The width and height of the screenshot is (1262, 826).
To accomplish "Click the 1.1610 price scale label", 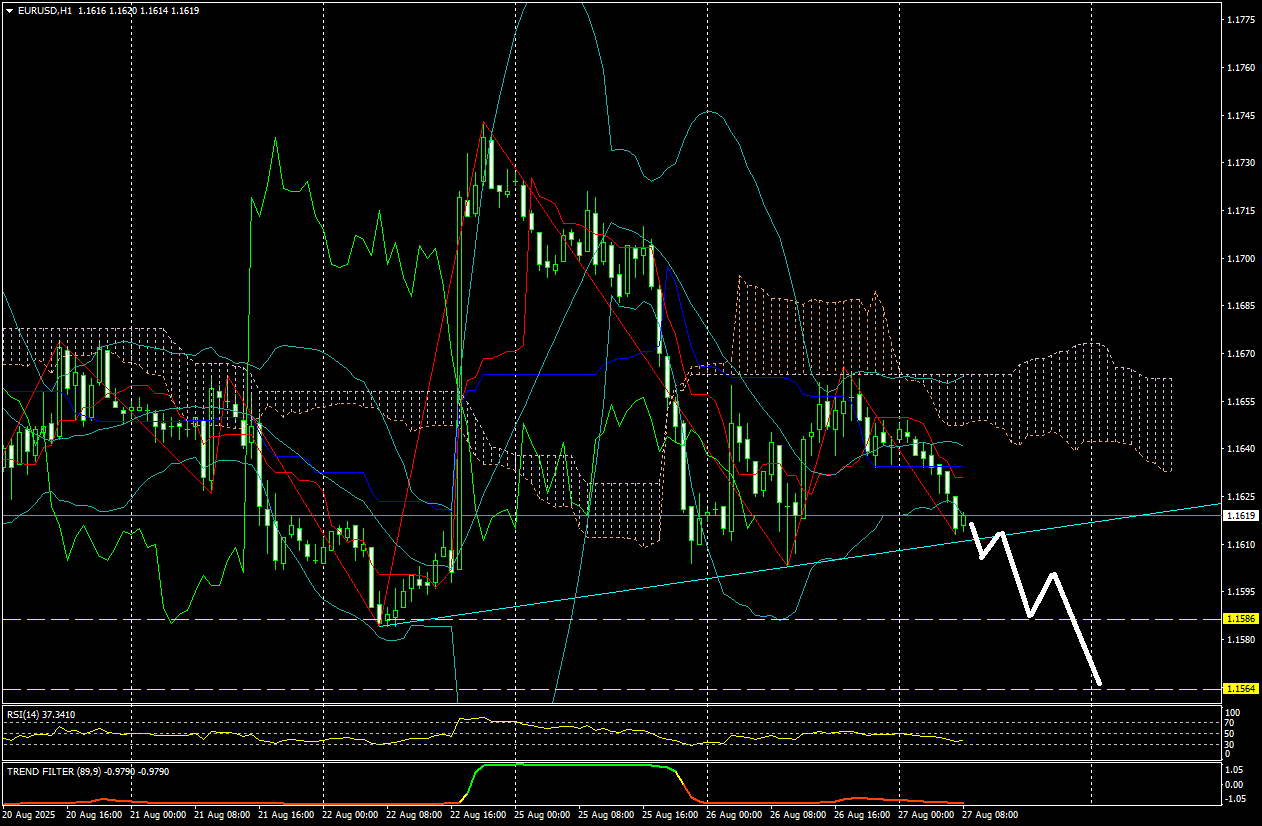I will (x=1240, y=544).
